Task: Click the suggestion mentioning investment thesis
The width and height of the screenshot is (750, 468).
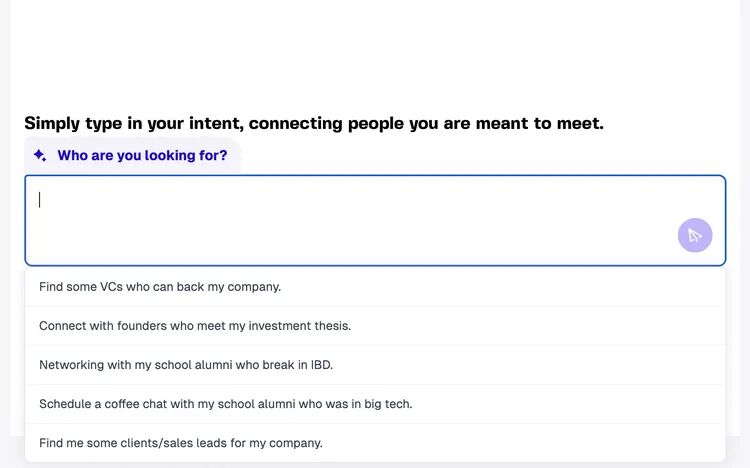Action: [x=195, y=326]
